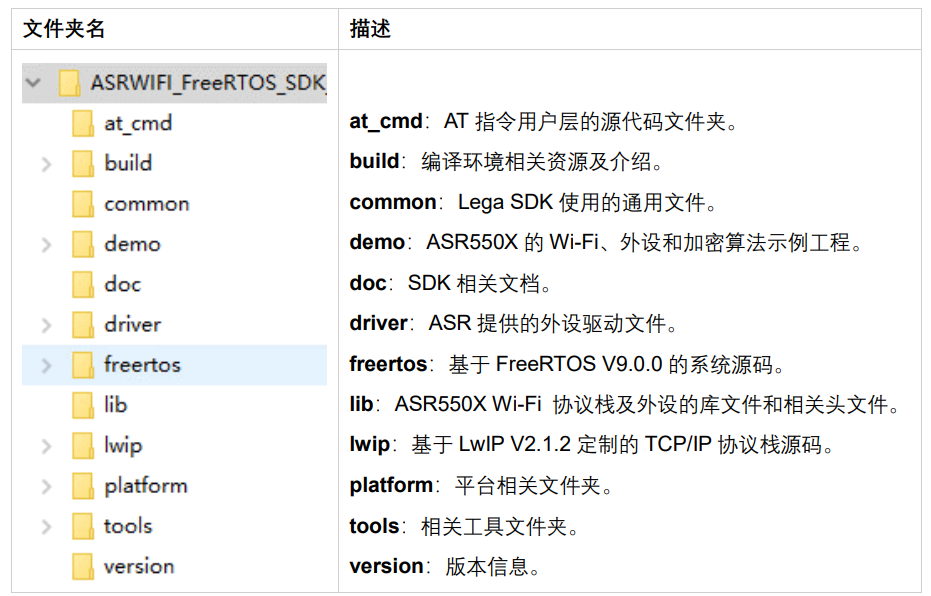Screen dimensions: 931x596
Task: Expand the platform folder chevron
Action: [47, 487]
